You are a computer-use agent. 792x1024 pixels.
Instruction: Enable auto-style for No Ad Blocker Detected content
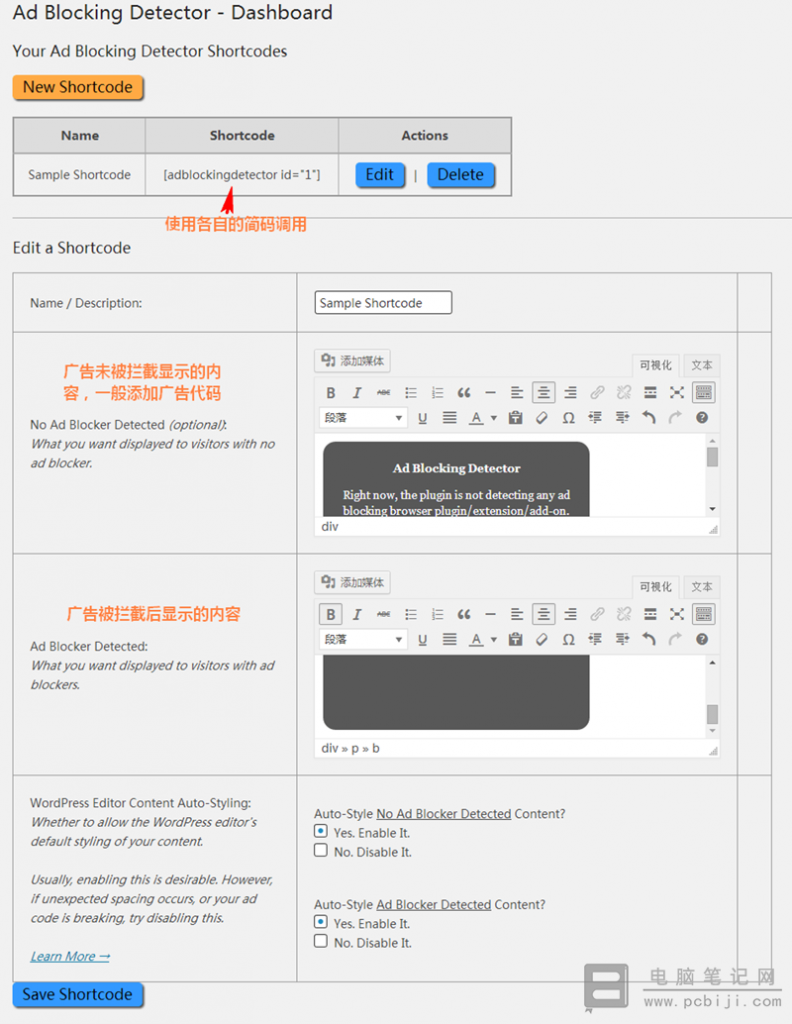click(321, 831)
